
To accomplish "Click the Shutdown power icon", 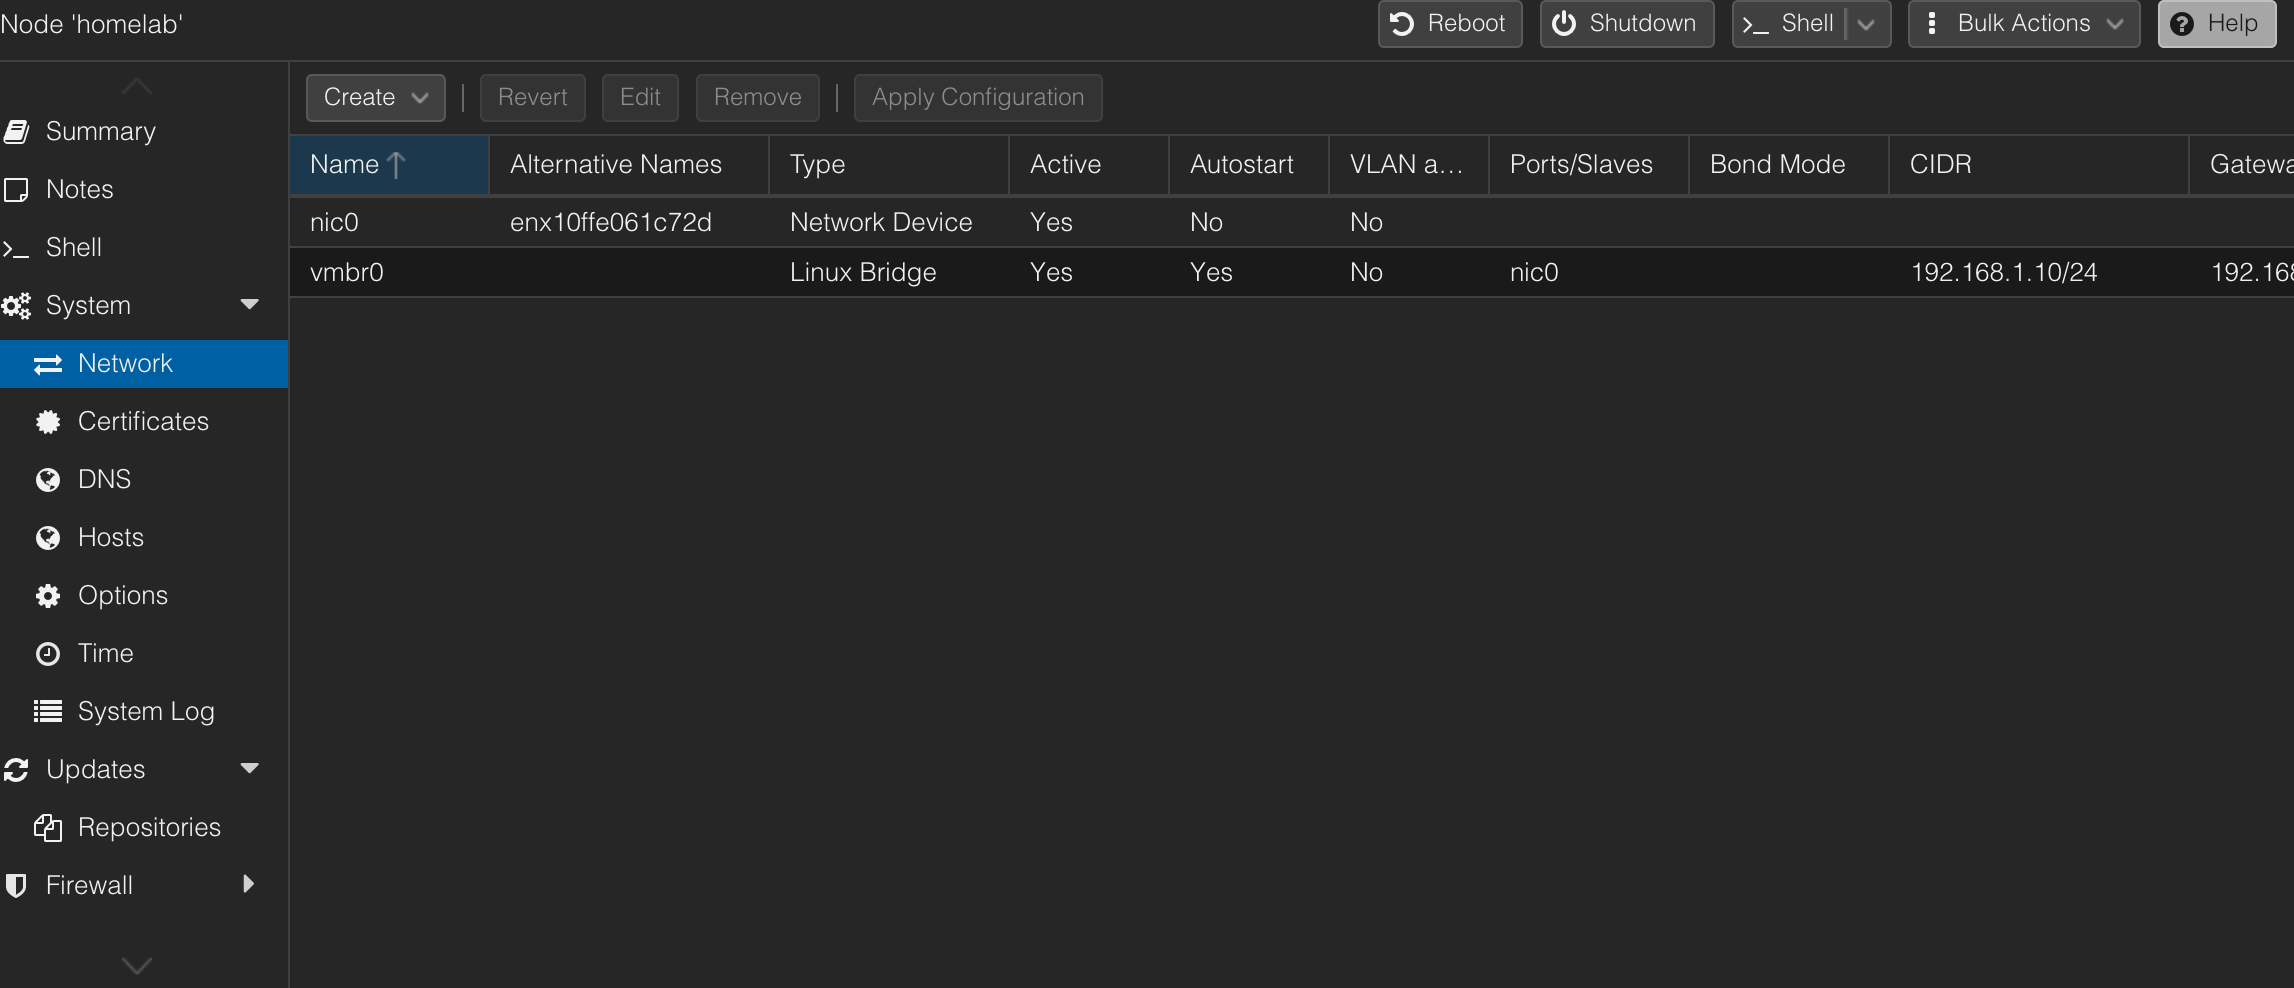I will pyautogui.click(x=1564, y=24).
